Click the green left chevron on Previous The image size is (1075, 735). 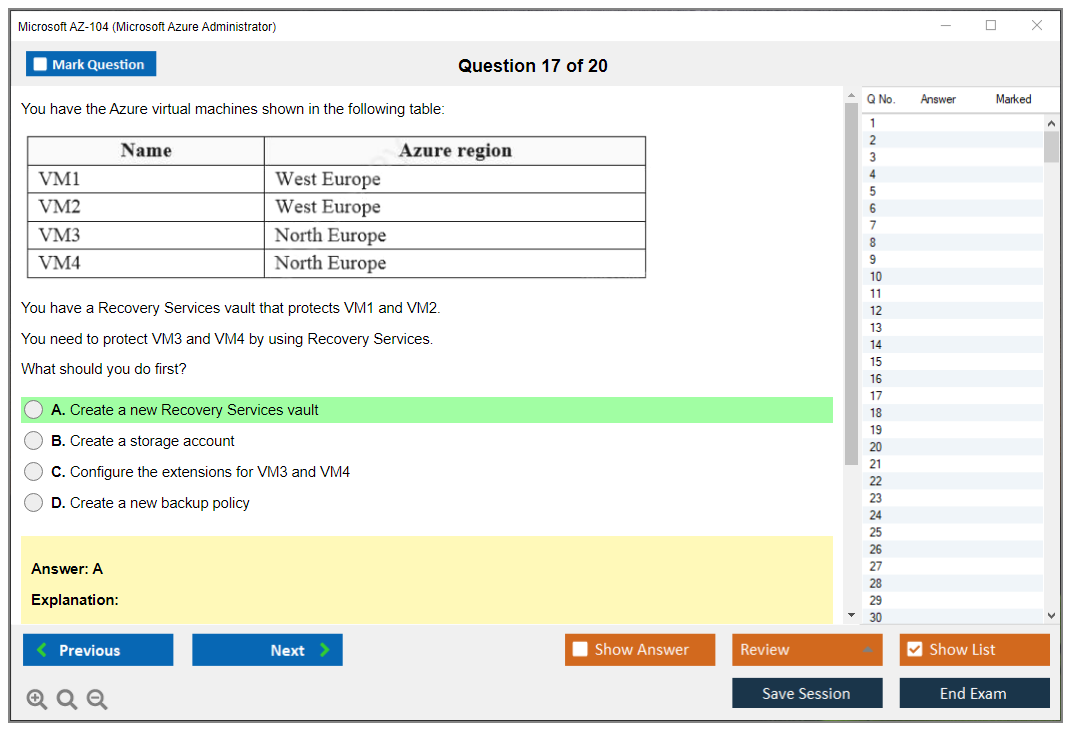coord(40,650)
